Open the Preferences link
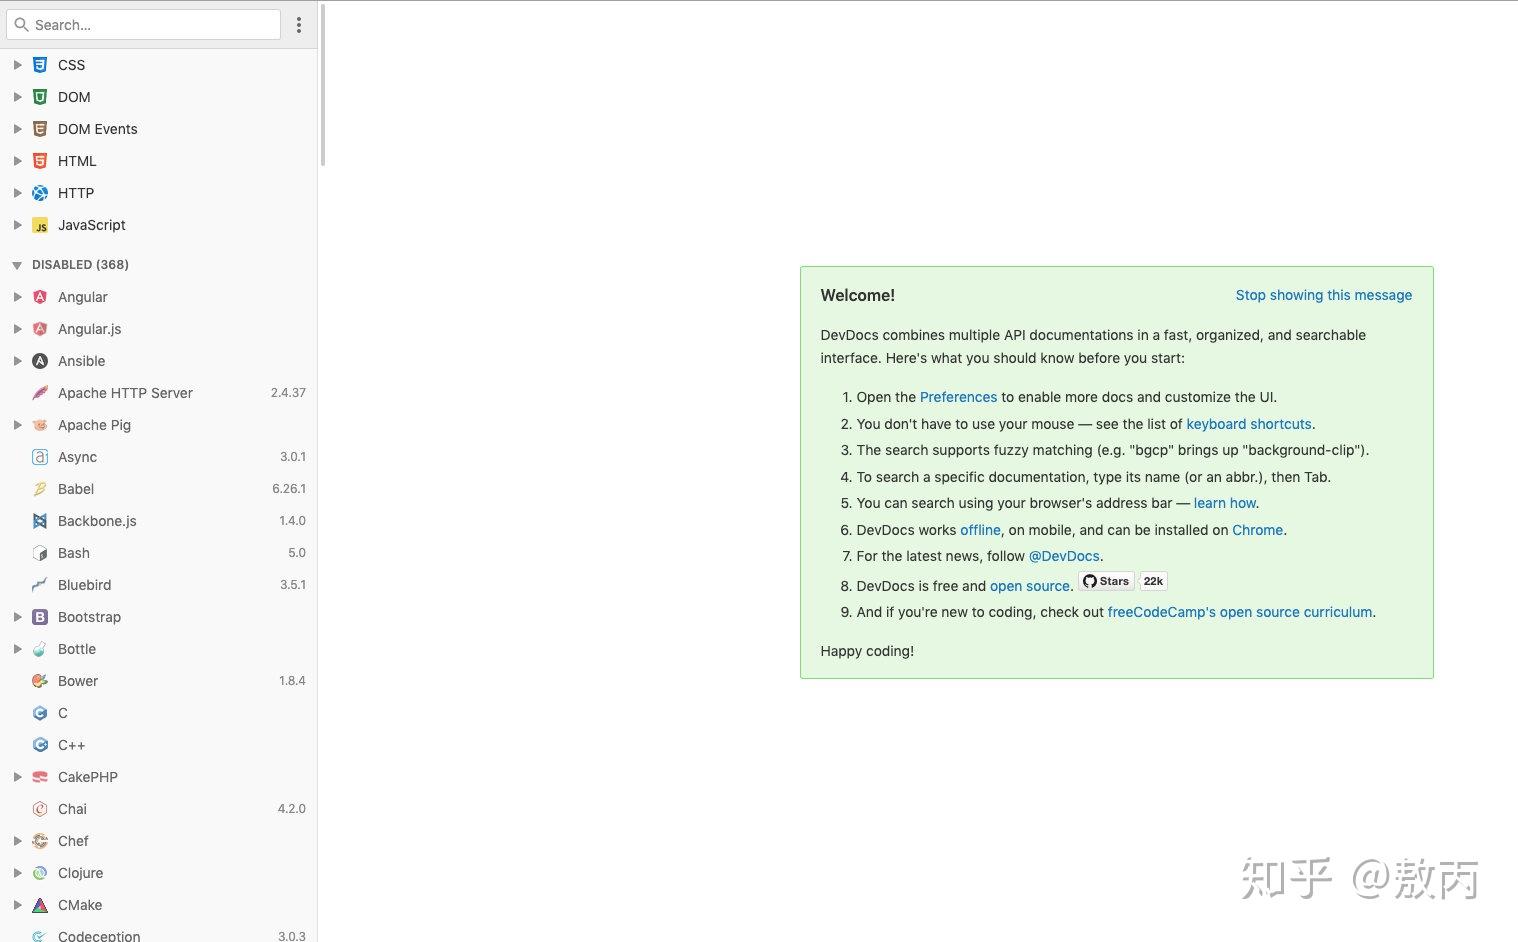 pos(958,397)
